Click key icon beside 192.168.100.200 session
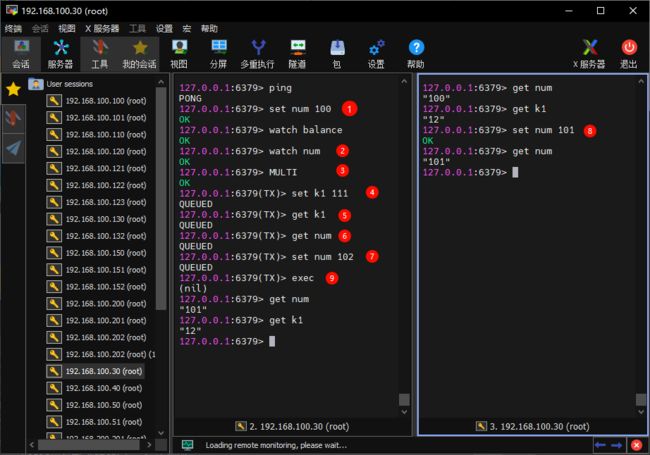The image size is (650, 455). (x=54, y=304)
